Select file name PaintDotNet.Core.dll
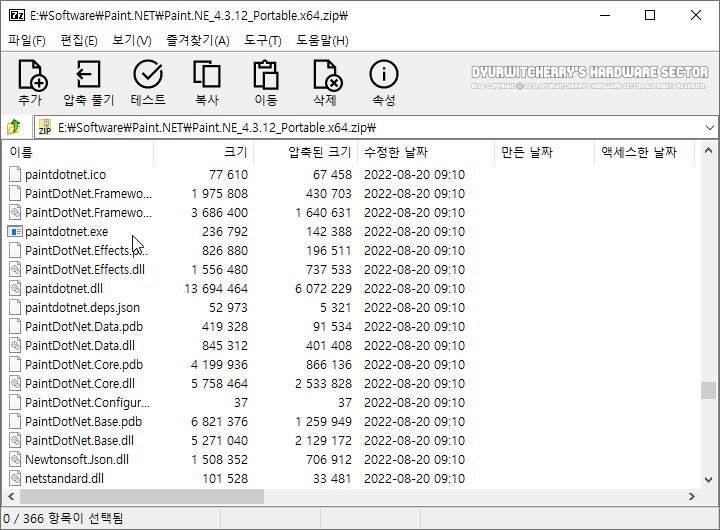Screen dimensions: 720x530 point(80,383)
